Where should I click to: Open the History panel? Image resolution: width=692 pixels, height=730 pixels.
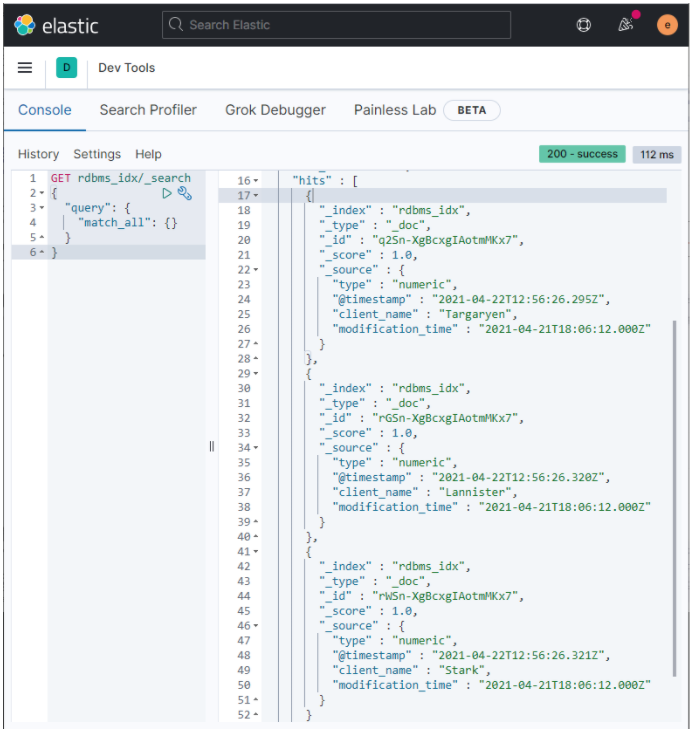[38, 154]
